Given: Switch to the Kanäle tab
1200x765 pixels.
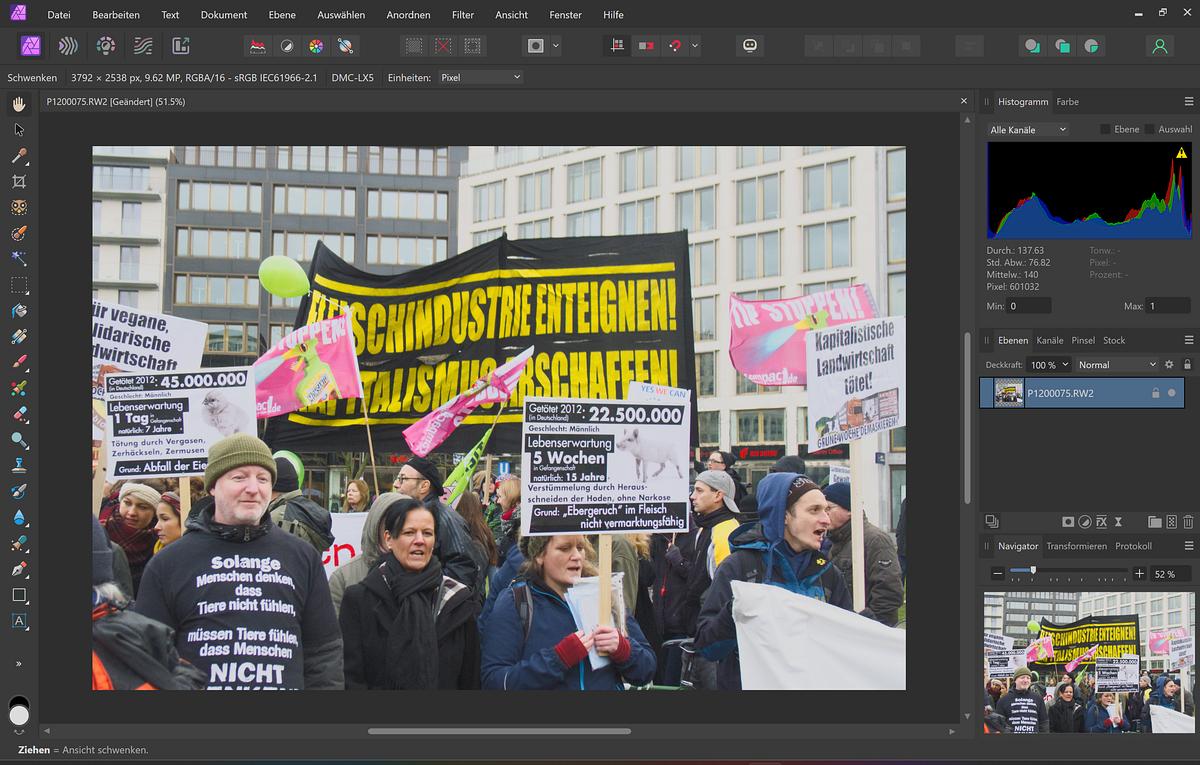Looking at the screenshot, I should (x=1049, y=340).
